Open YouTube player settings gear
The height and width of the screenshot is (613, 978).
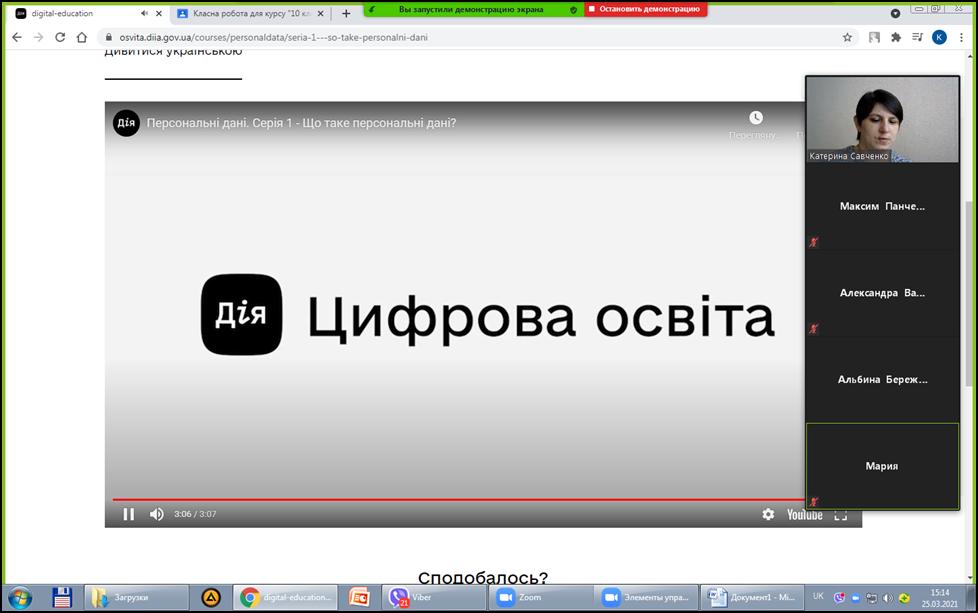coord(768,514)
